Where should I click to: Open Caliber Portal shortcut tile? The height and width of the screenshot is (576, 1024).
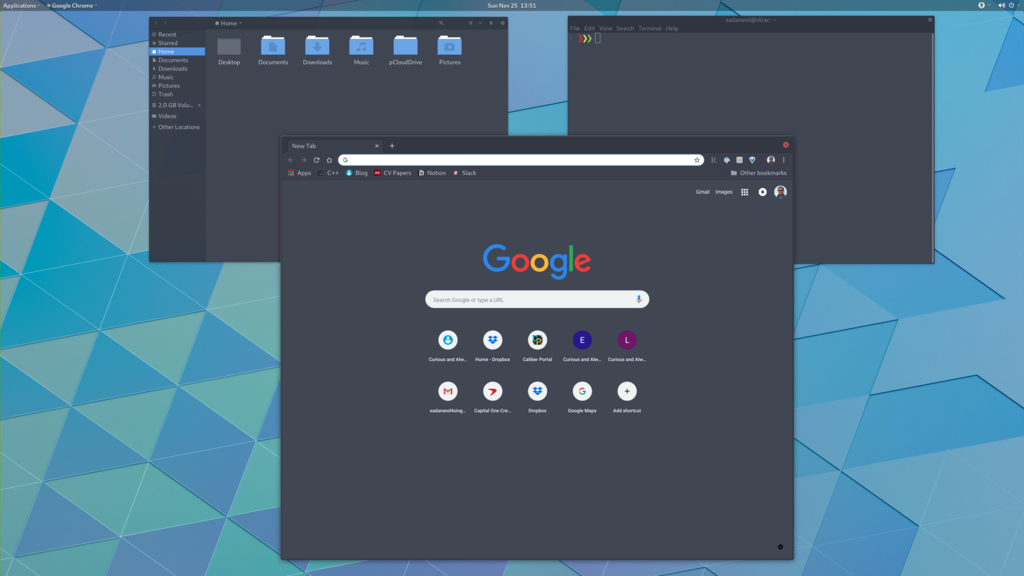pos(537,345)
